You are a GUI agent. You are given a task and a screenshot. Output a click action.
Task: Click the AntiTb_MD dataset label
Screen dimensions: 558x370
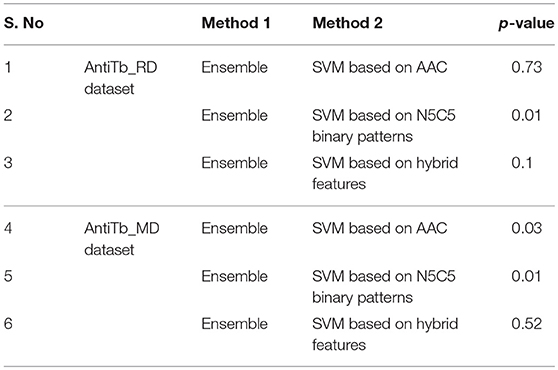pyautogui.click(x=122, y=239)
